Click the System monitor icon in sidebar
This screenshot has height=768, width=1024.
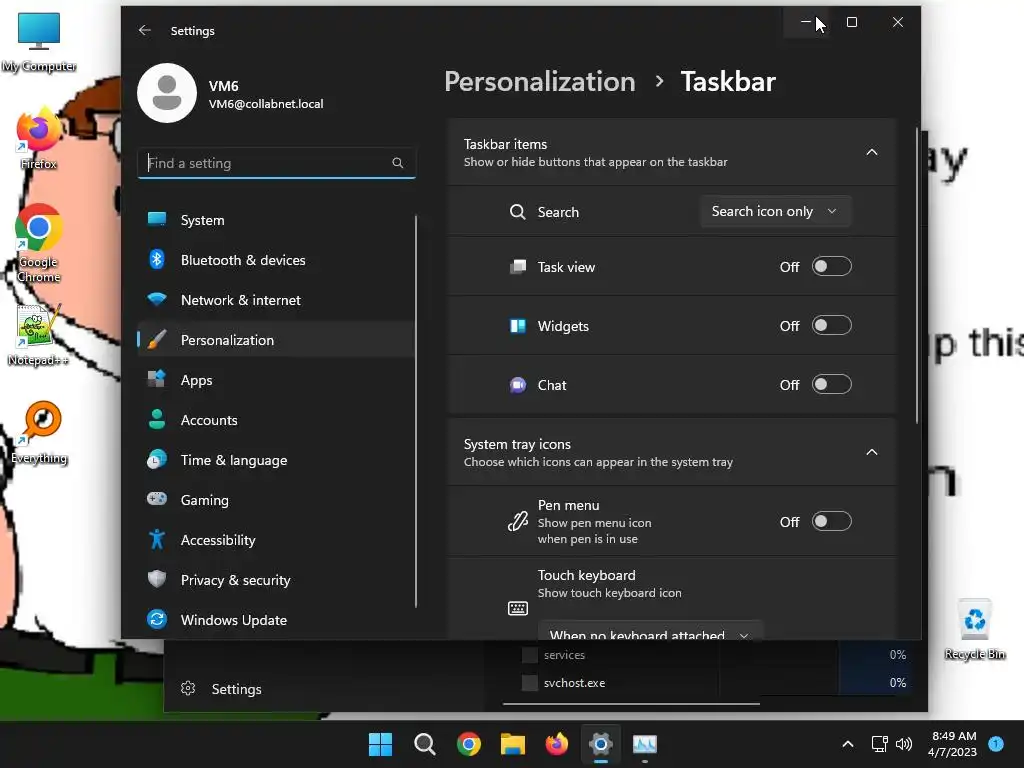pos(157,219)
